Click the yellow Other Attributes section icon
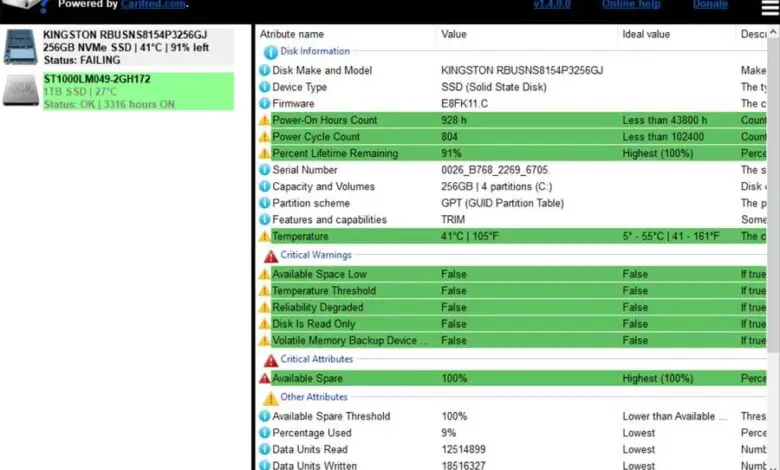This screenshot has width=780, height=470. pos(271,398)
